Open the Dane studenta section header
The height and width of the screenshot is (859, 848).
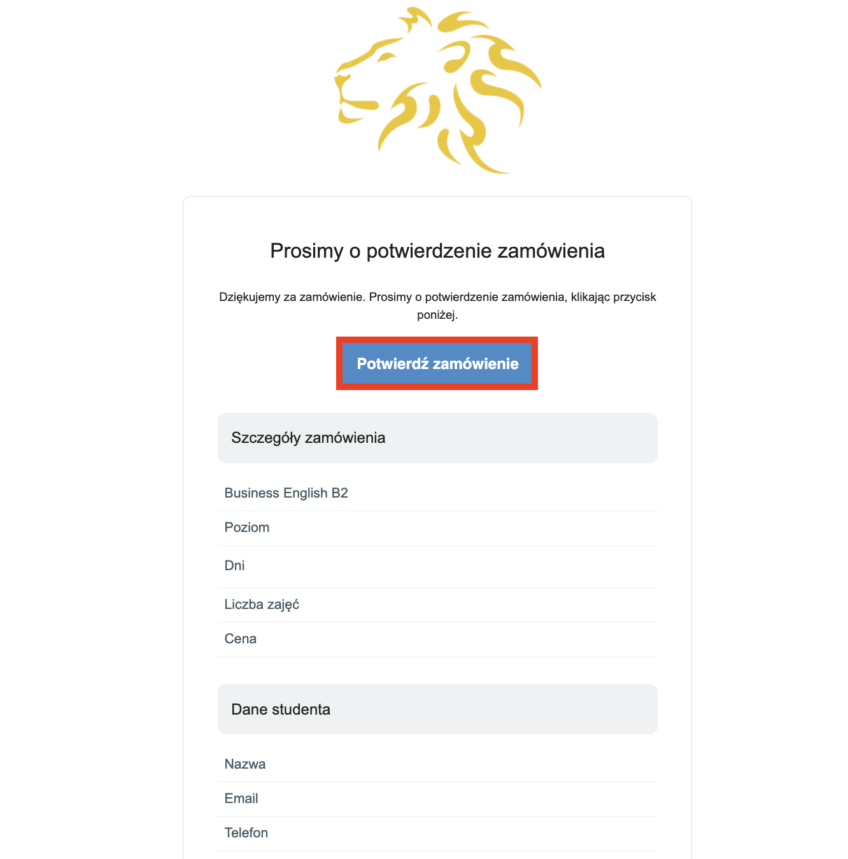281,709
